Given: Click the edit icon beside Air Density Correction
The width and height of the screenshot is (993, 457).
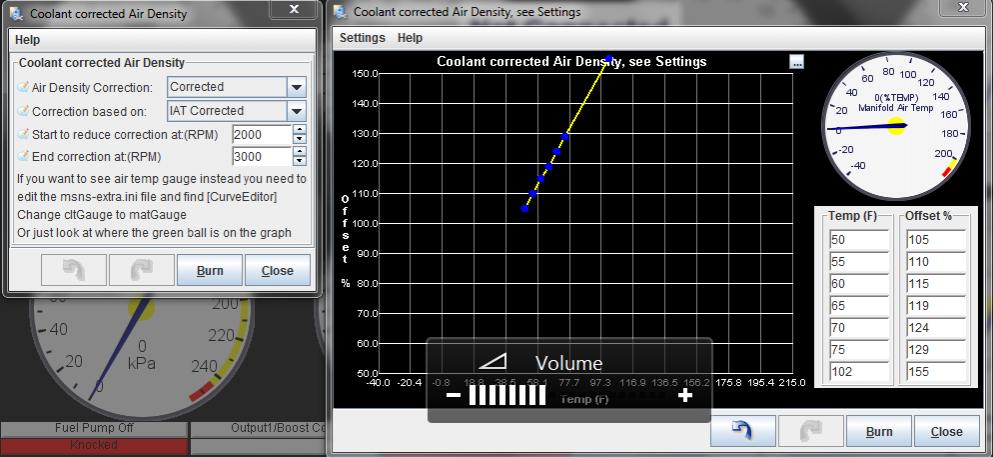Looking at the screenshot, I should (24, 88).
